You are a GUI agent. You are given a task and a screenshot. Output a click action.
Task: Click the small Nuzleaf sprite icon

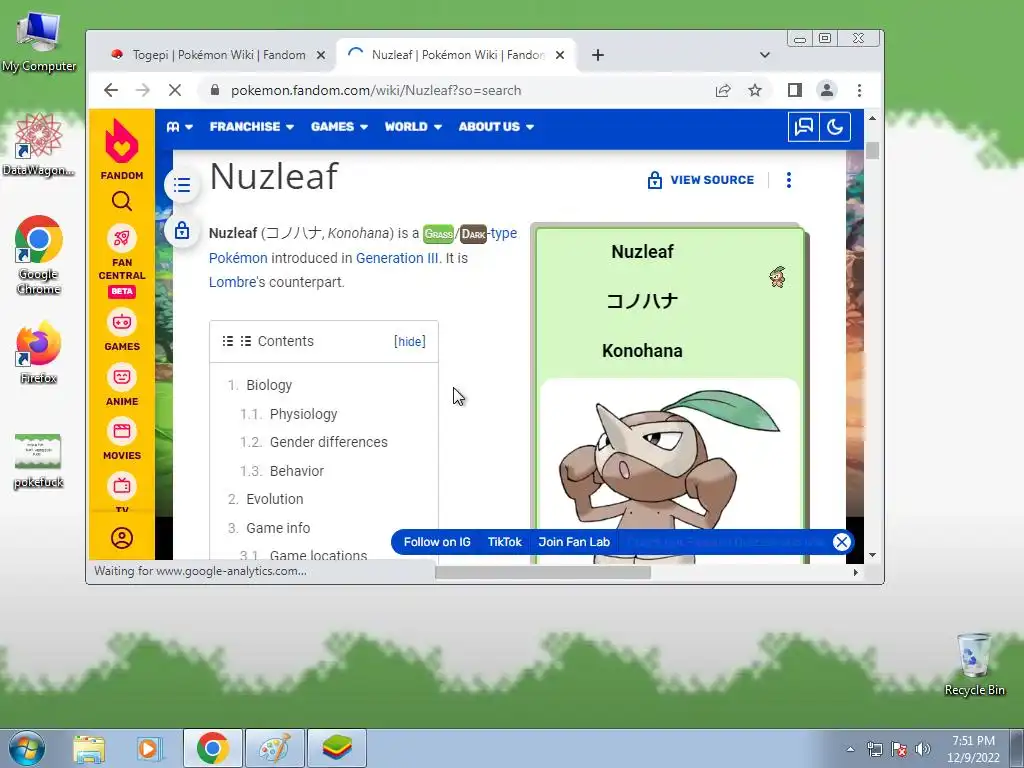pos(777,277)
